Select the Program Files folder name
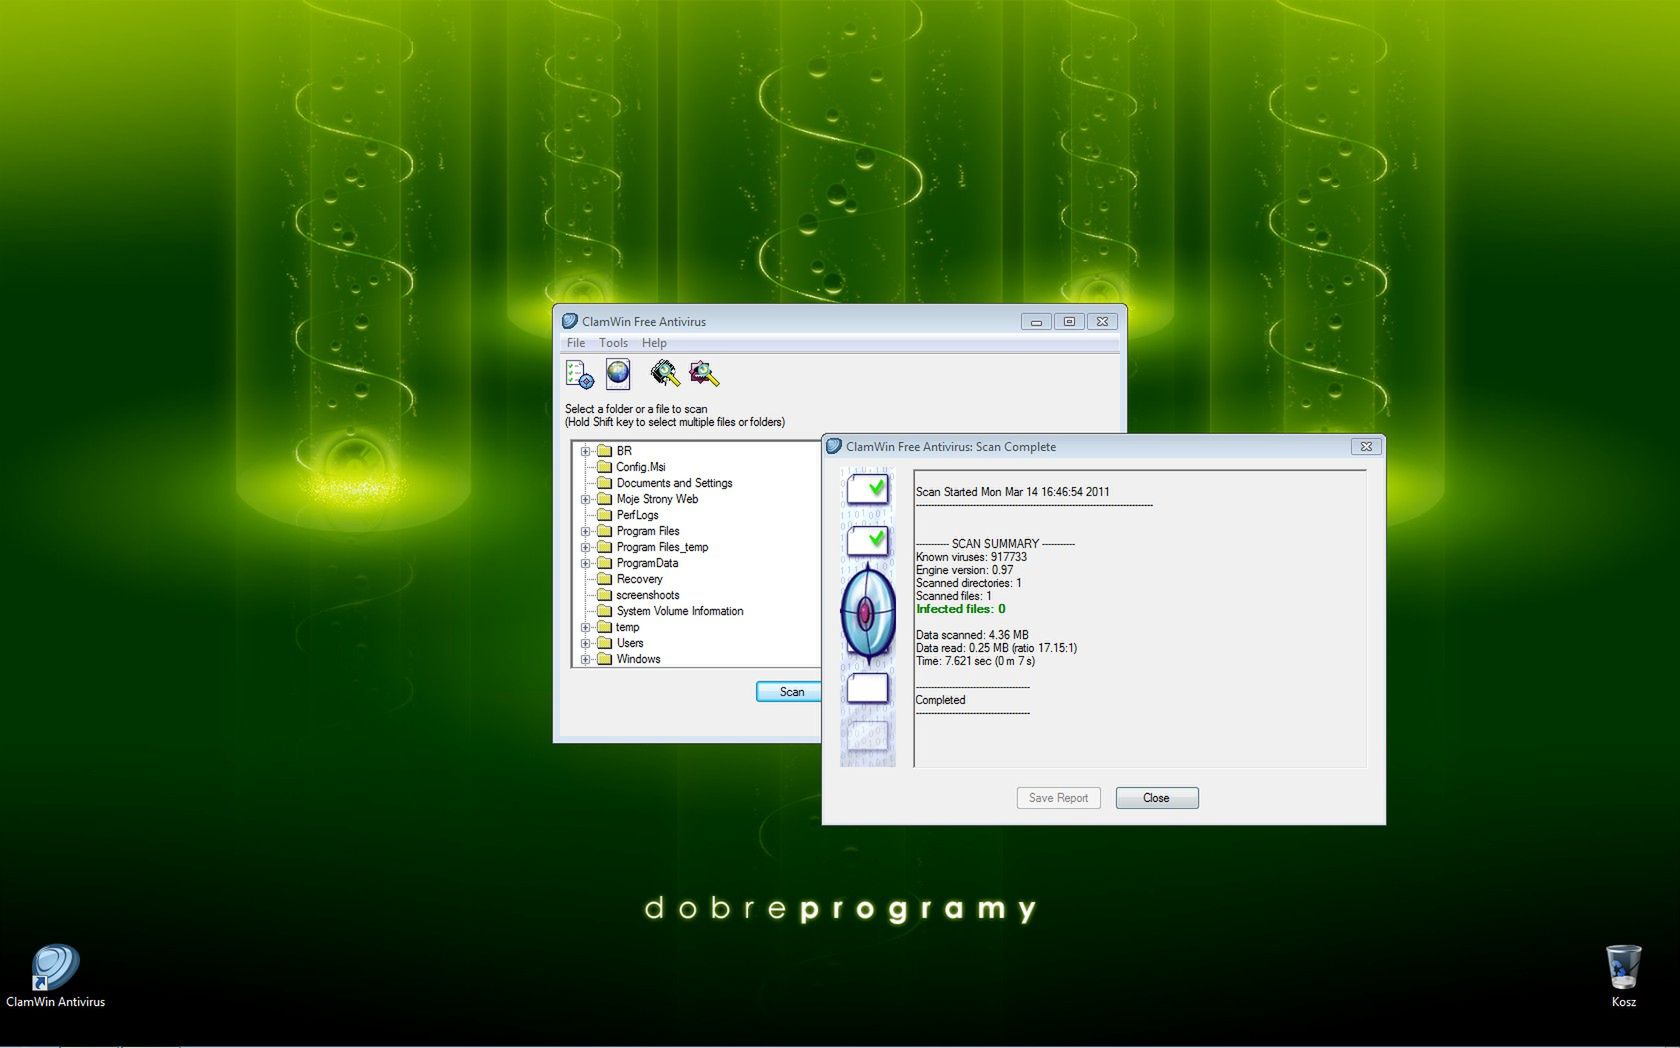Image resolution: width=1680 pixels, height=1048 pixels. coord(648,531)
